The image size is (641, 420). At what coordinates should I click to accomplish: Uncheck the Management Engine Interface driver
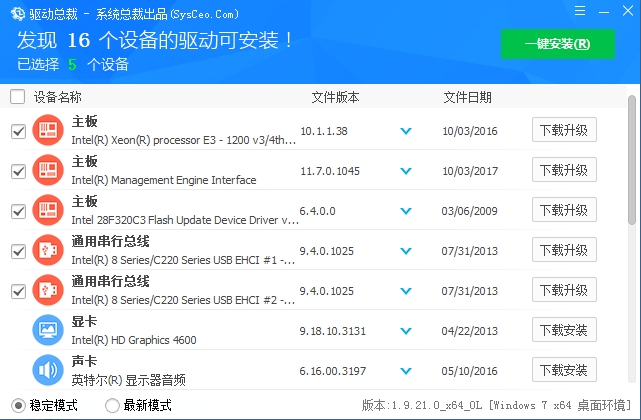pos(18,171)
